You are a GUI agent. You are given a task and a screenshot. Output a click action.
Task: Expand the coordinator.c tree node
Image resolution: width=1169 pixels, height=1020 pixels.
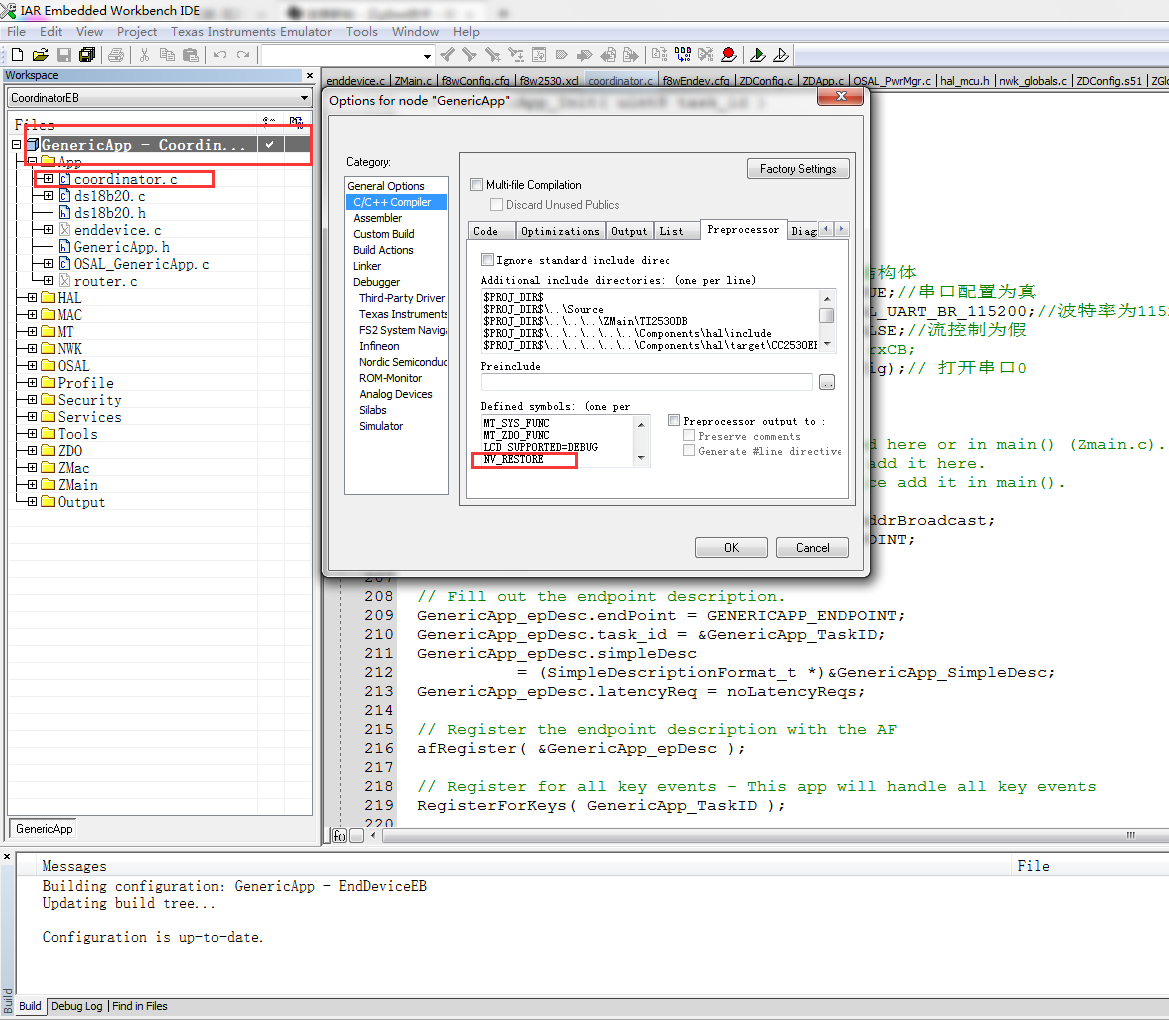point(48,179)
